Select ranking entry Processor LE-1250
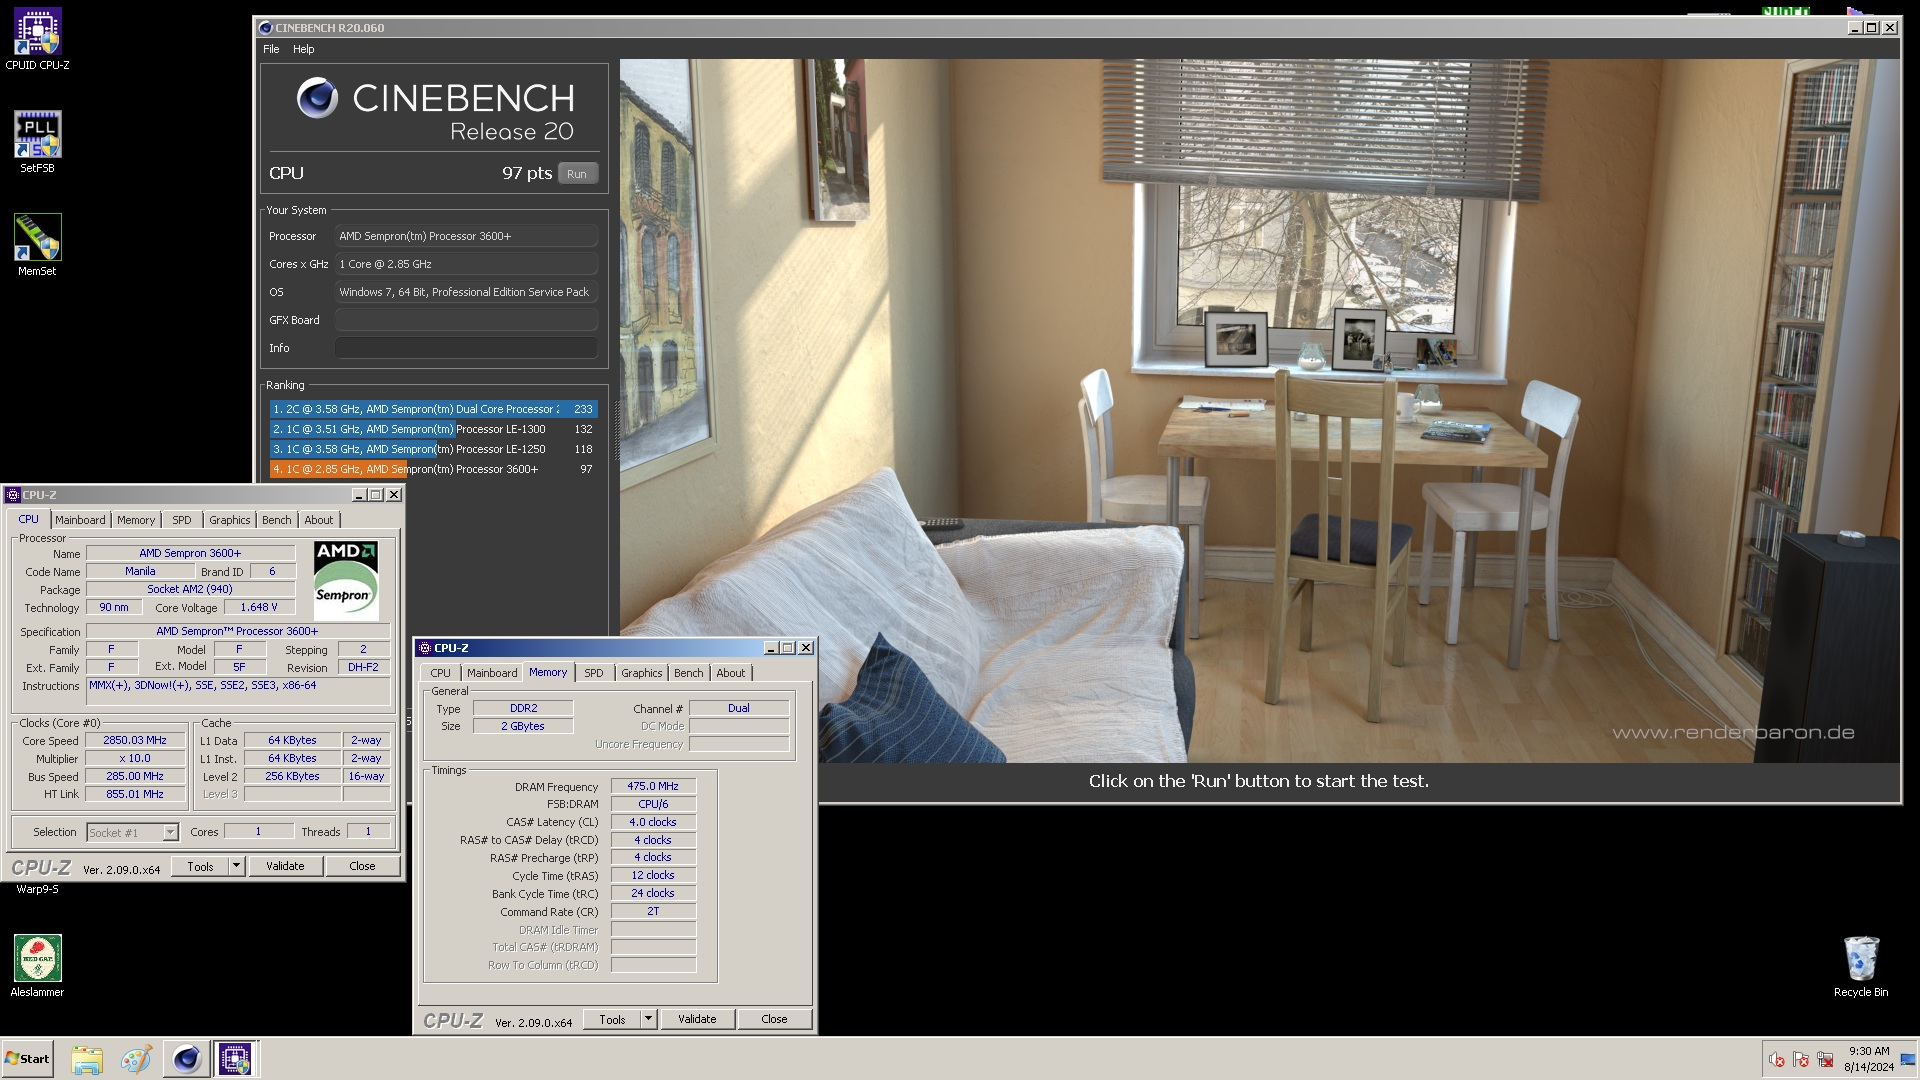Screen dimensions: 1920x1080 click(x=433, y=449)
